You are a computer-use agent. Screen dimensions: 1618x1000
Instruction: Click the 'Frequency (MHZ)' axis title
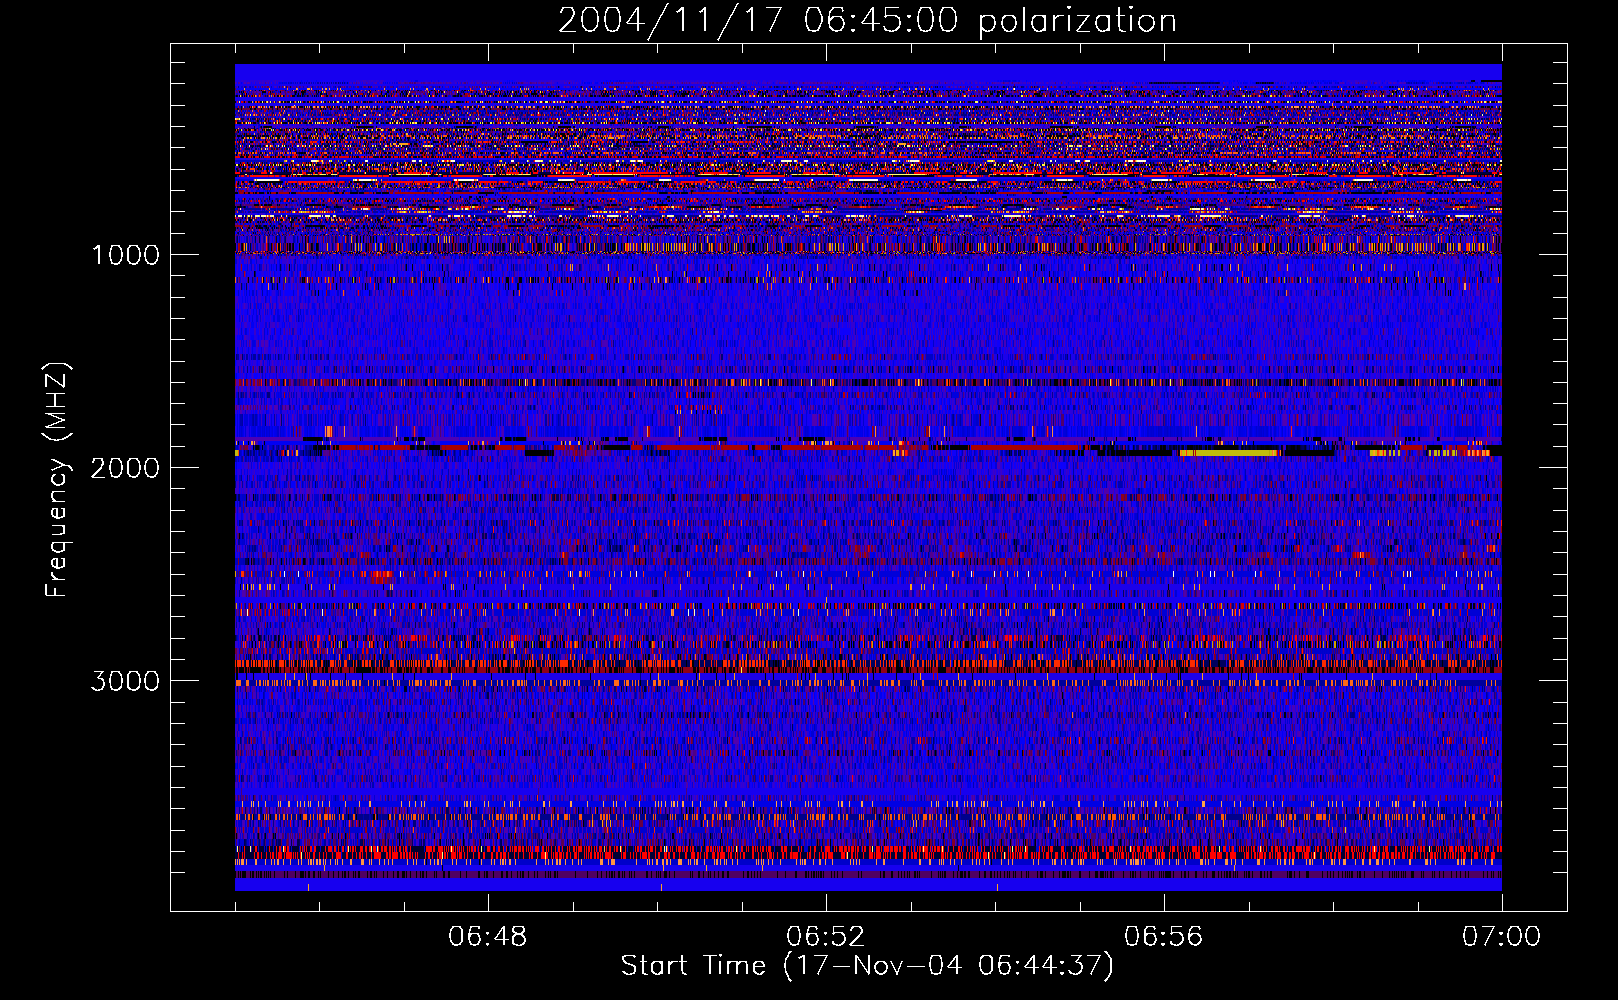click(57, 481)
